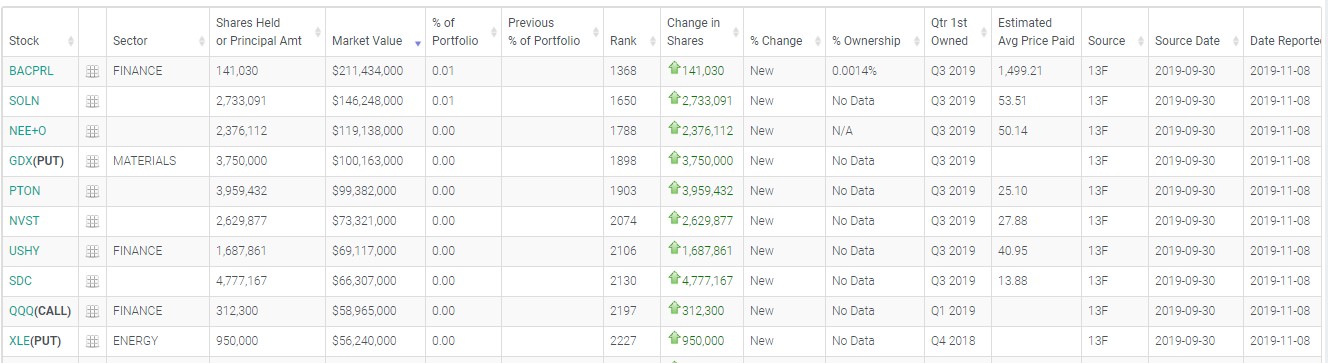Open the PTON stock link
The height and width of the screenshot is (363, 1328).
[25, 191]
